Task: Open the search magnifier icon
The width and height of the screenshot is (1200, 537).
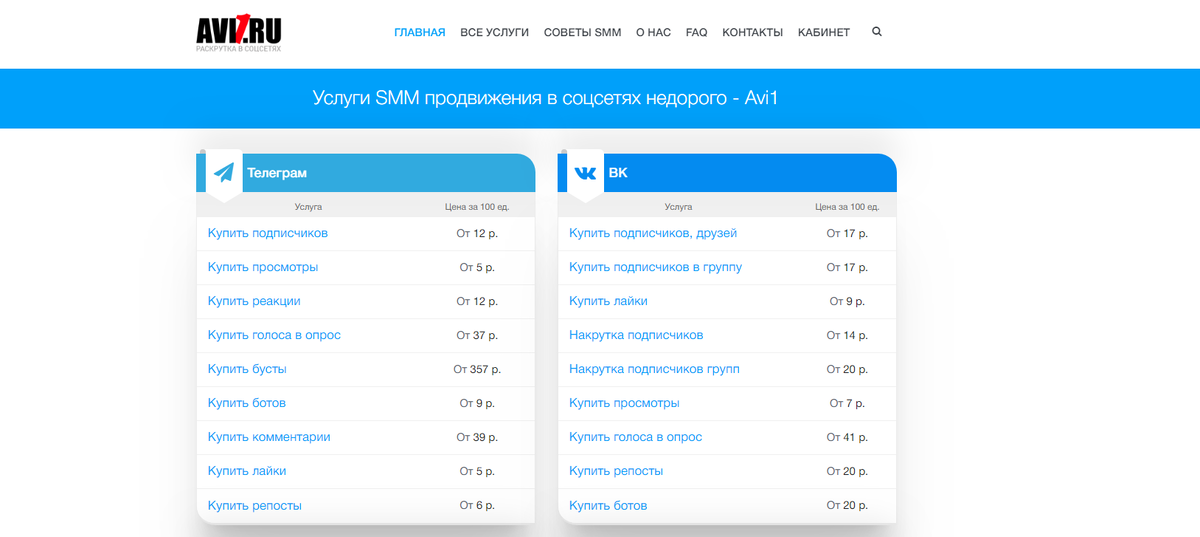Action: pos(877,32)
